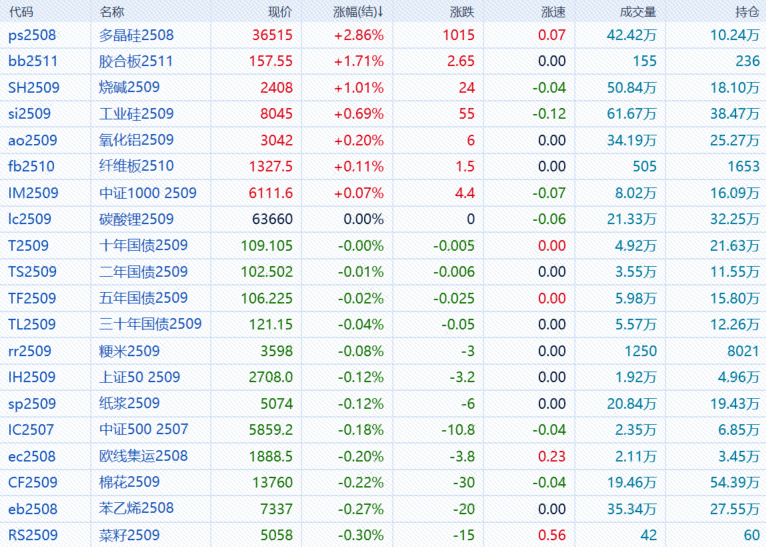766x547 pixels.
Task: Open contract code si2509
Action: point(28,113)
